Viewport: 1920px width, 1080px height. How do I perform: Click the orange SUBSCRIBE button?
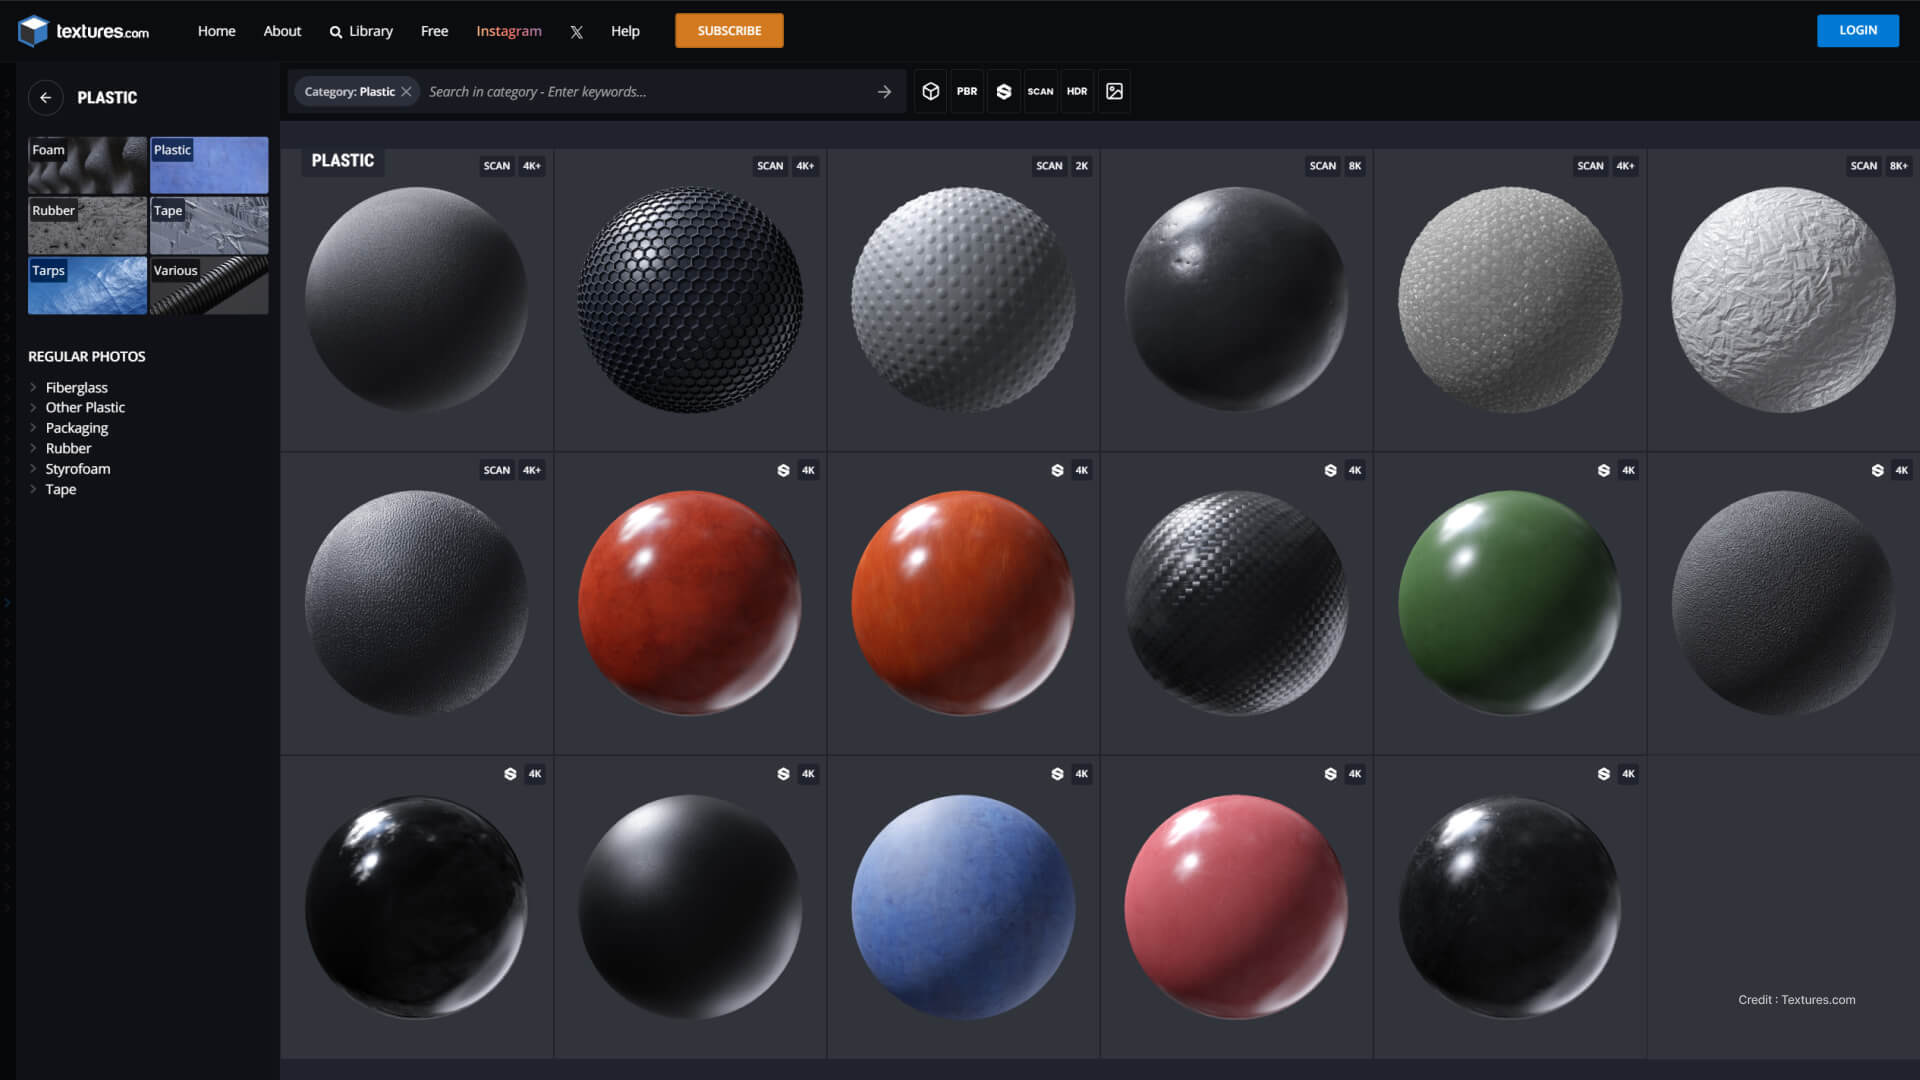tap(729, 30)
